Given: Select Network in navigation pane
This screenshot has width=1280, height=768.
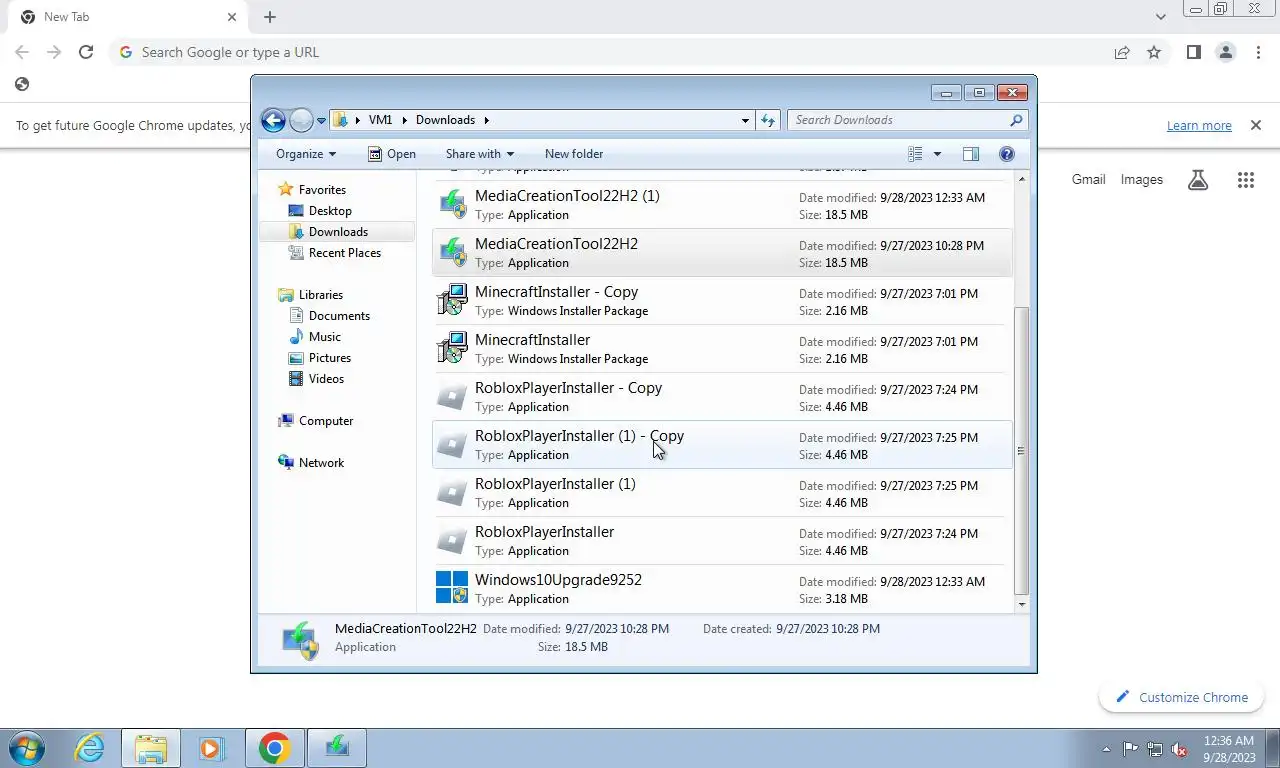Looking at the screenshot, I should (x=321, y=463).
